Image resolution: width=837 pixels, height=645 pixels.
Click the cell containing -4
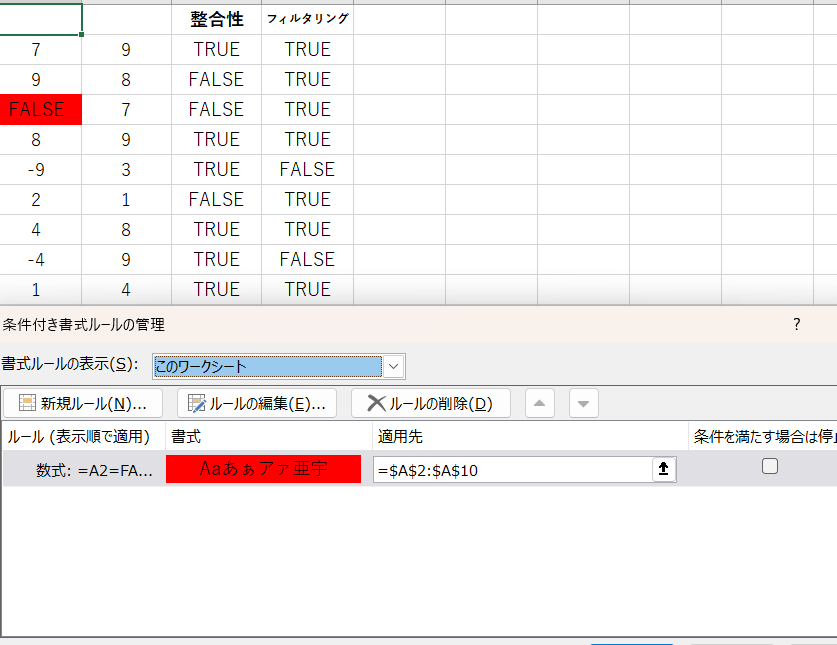pos(41,259)
